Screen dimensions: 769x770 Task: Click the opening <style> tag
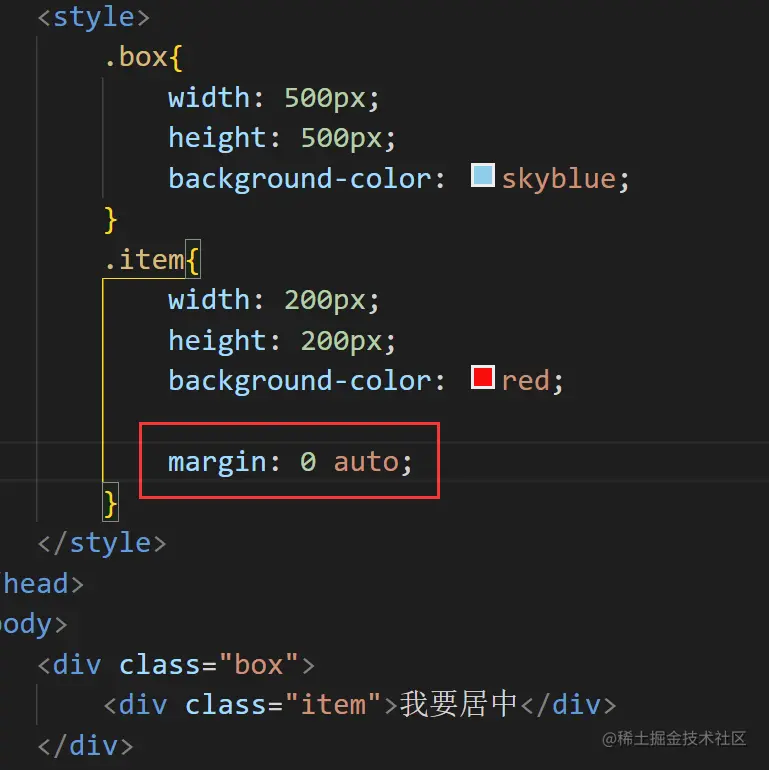93,18
